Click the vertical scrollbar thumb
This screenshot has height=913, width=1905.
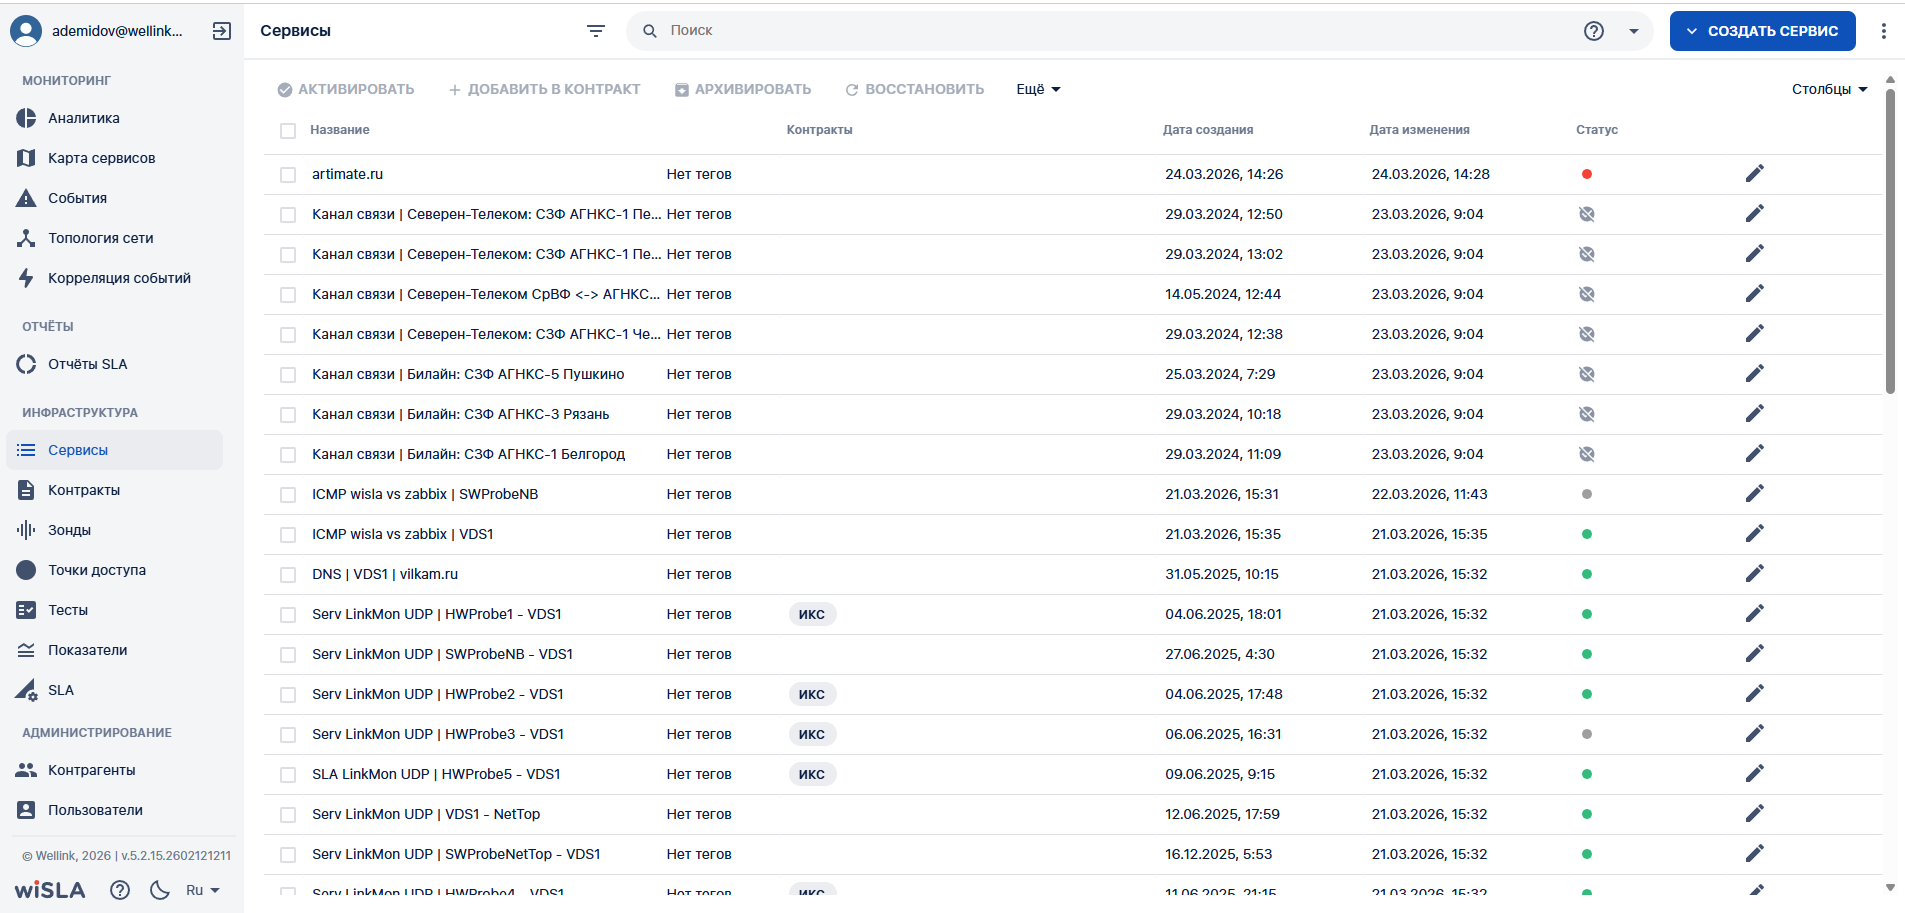pyautogui.click(x=1890, y=242)
